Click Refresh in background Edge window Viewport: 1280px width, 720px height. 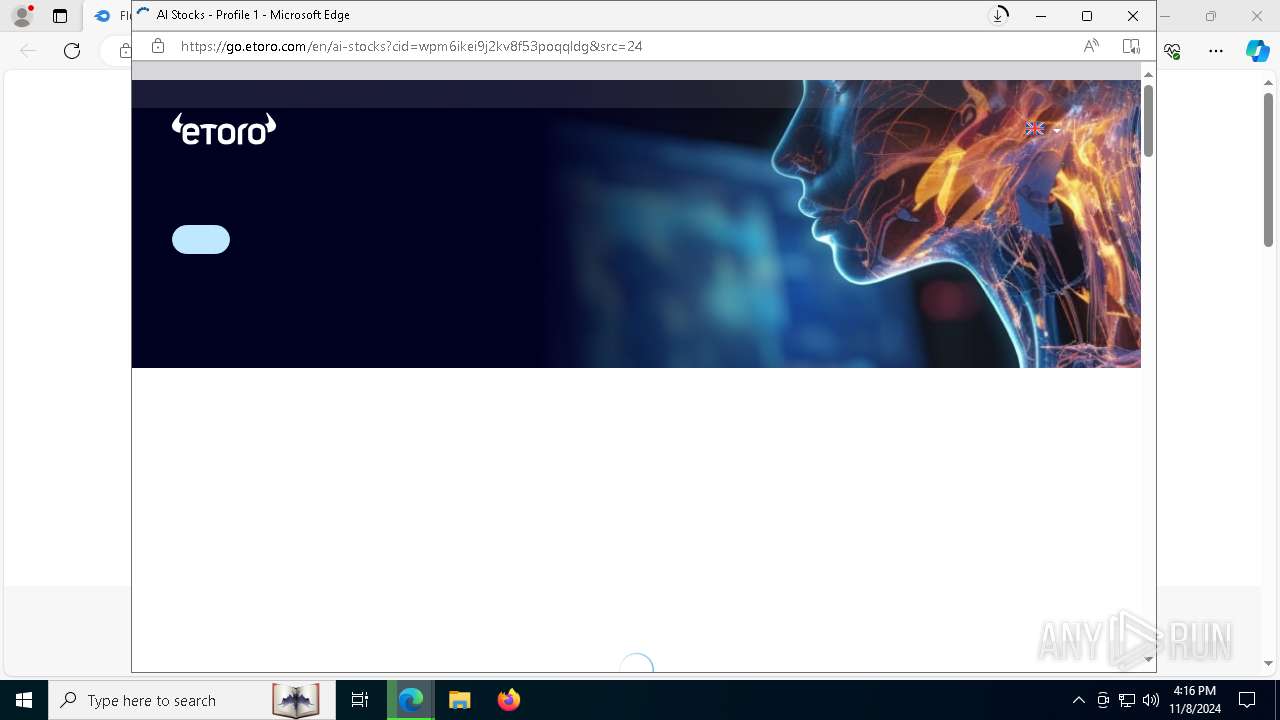(x=72, y=50)
